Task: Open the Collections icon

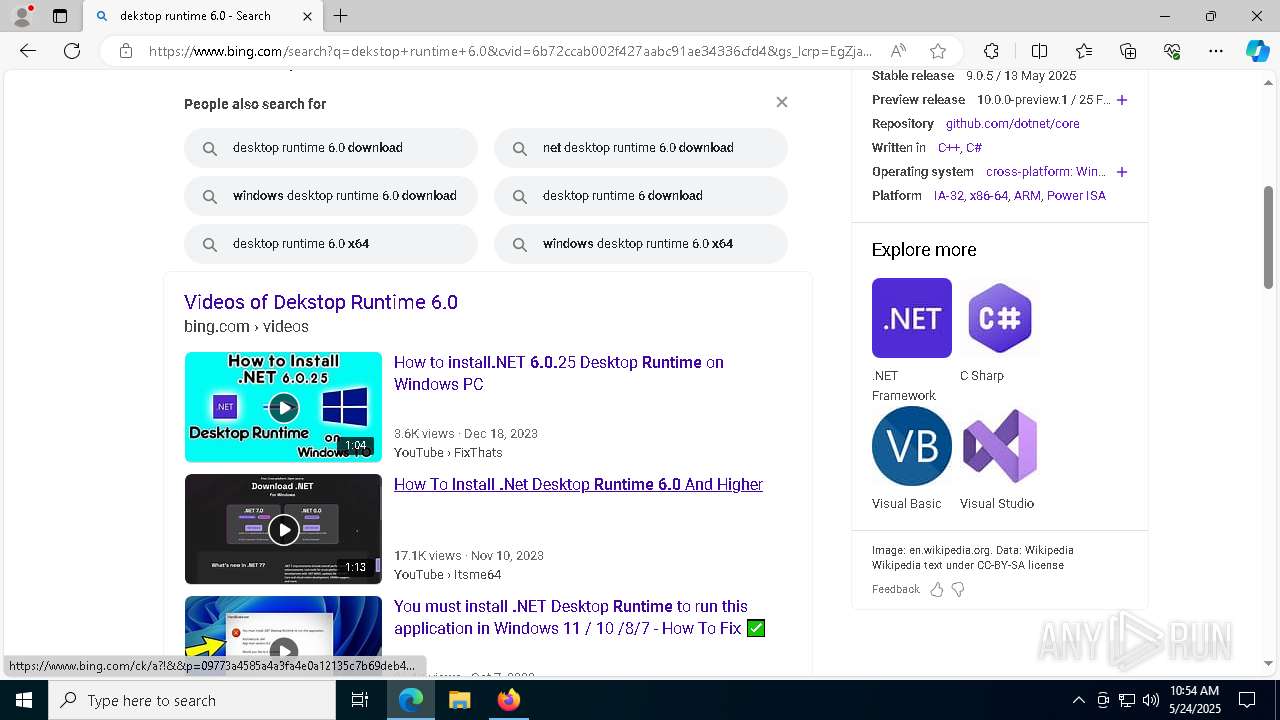Action: click(1128, 51)
